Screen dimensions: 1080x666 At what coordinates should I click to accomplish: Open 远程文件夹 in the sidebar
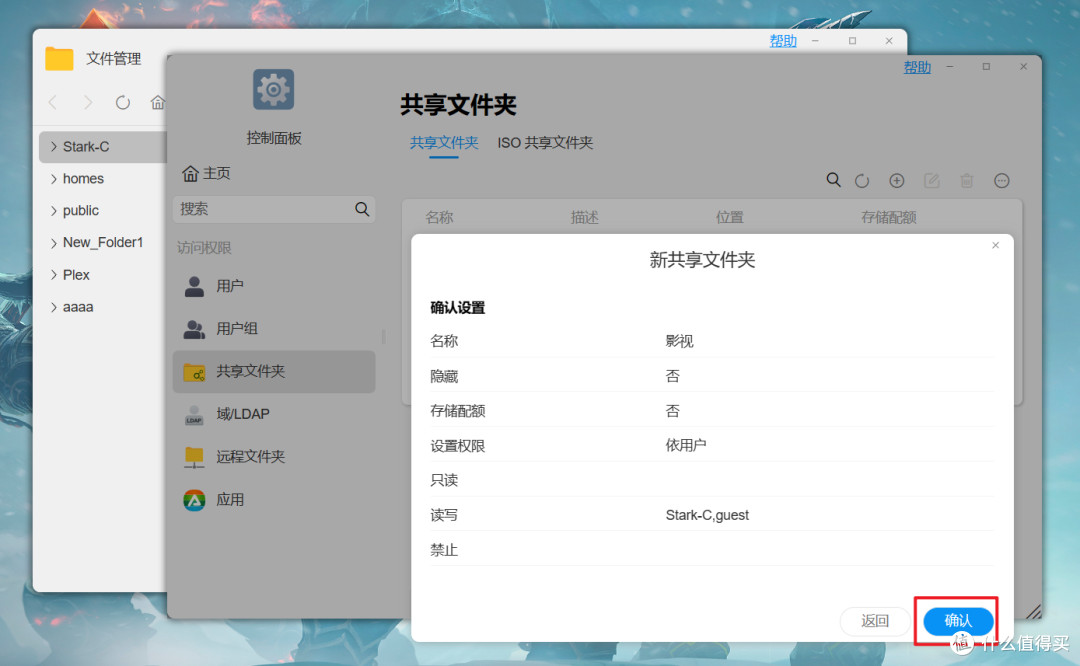click(x=273, y=457)
